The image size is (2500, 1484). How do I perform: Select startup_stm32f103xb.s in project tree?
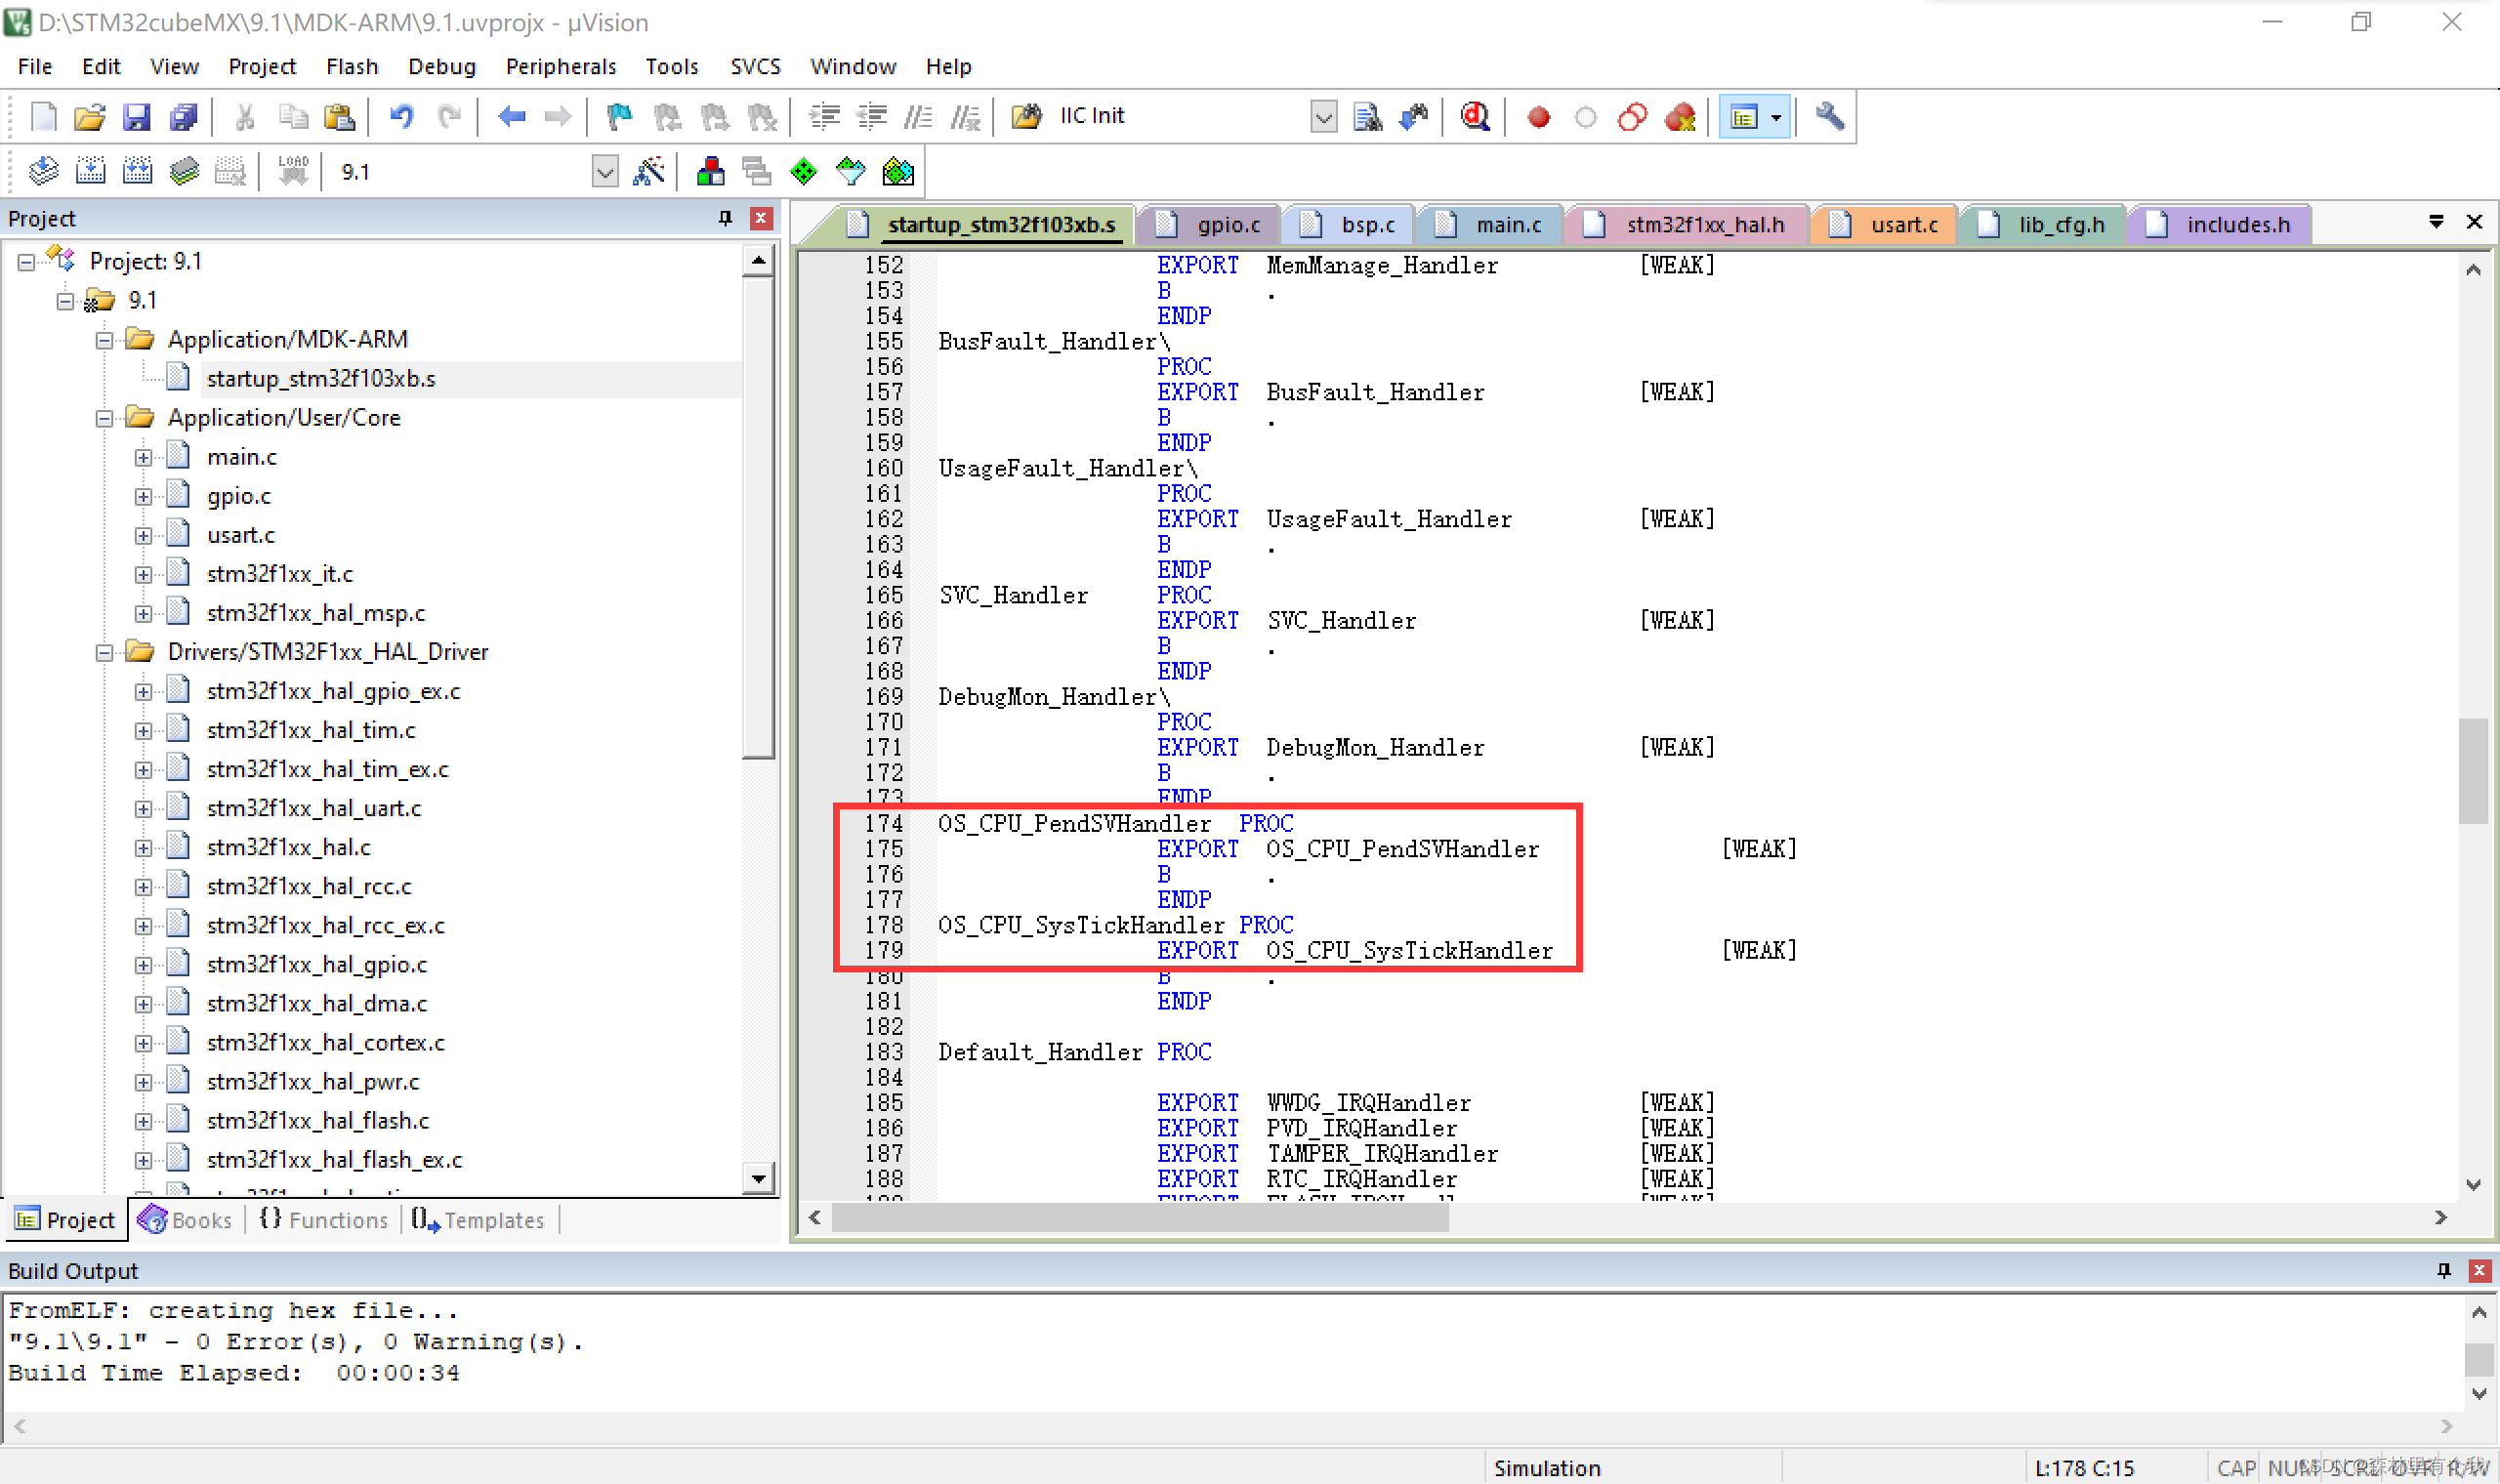point(320,379)
